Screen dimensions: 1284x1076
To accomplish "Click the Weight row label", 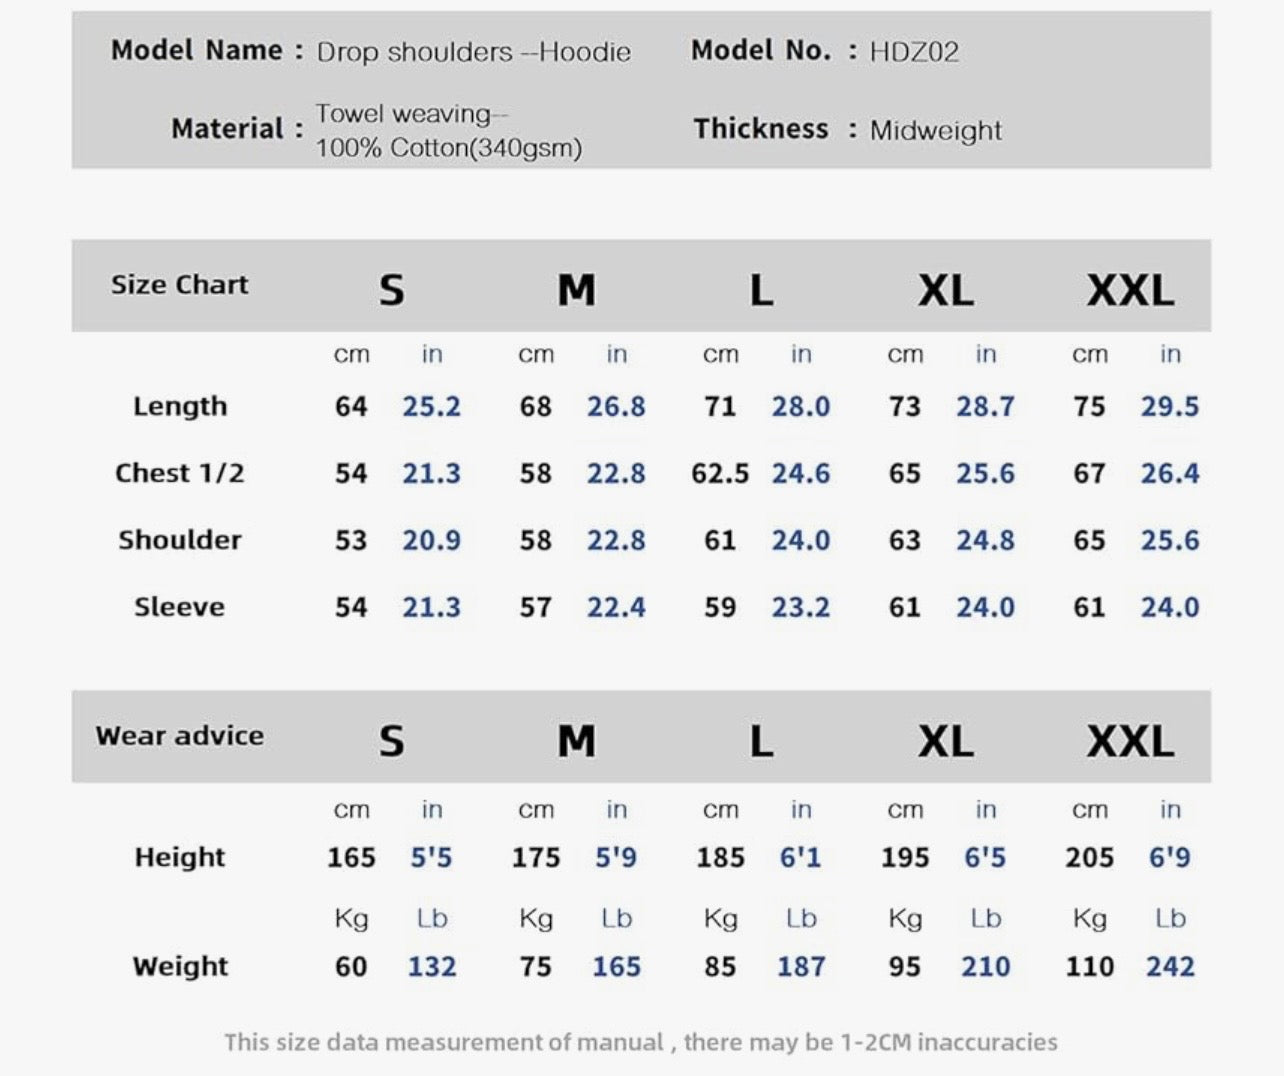I will (180, 966).
